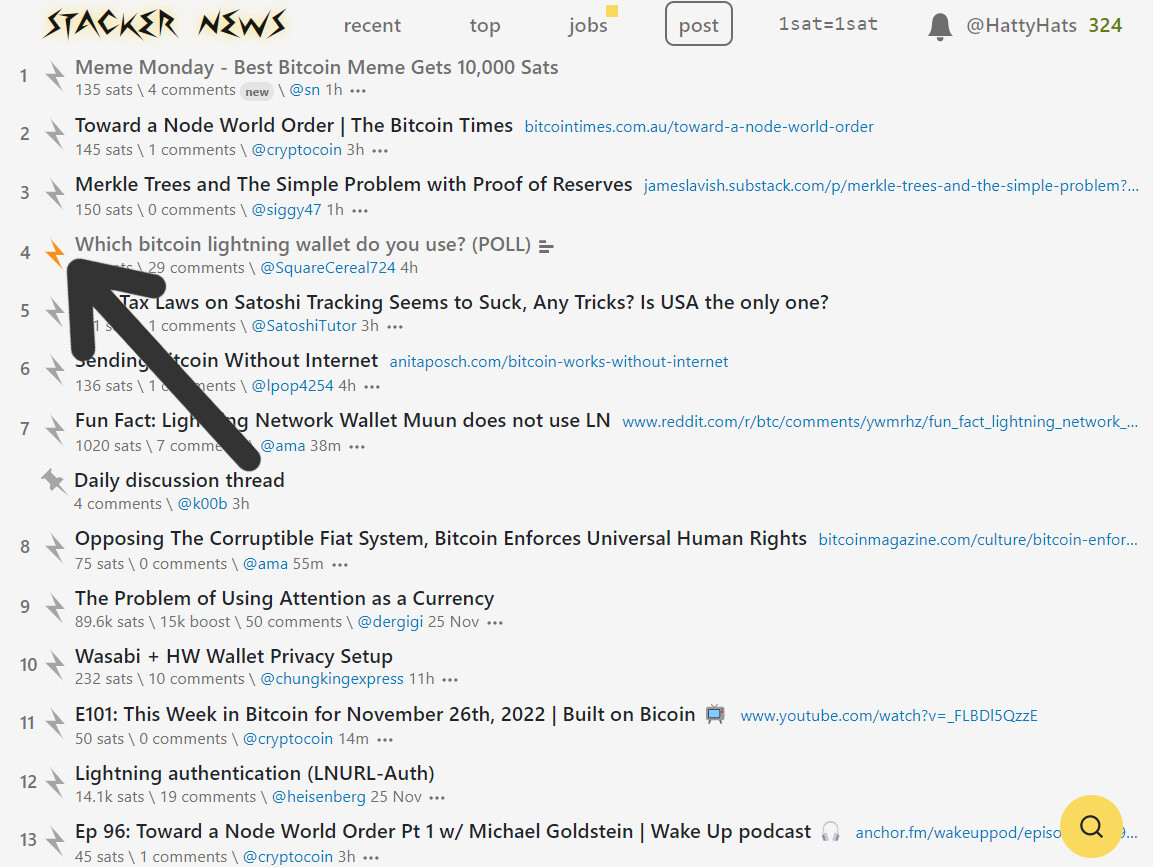This screenshot has width=1153, height=867.
Task: Click orange lightning bolt on wallet poll post
Action: [x=55, y=252]
